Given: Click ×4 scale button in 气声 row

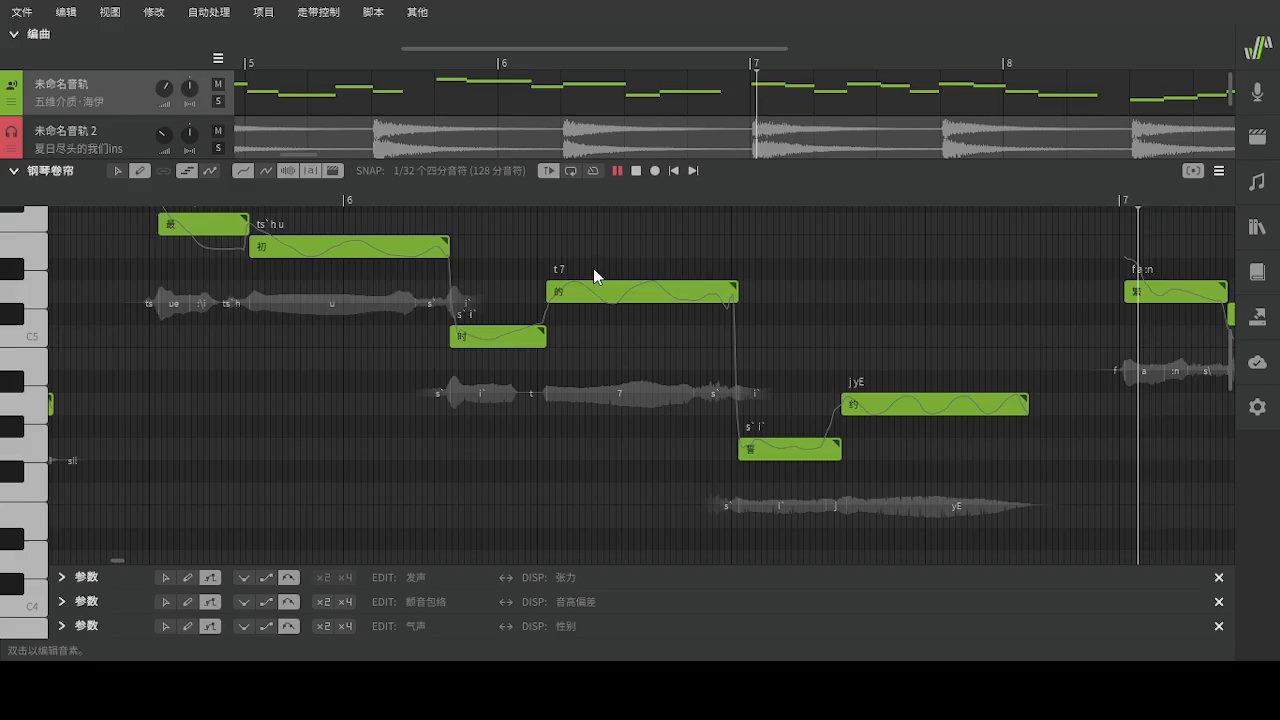Looking at the screenshot, I should (x=345, y=626).
